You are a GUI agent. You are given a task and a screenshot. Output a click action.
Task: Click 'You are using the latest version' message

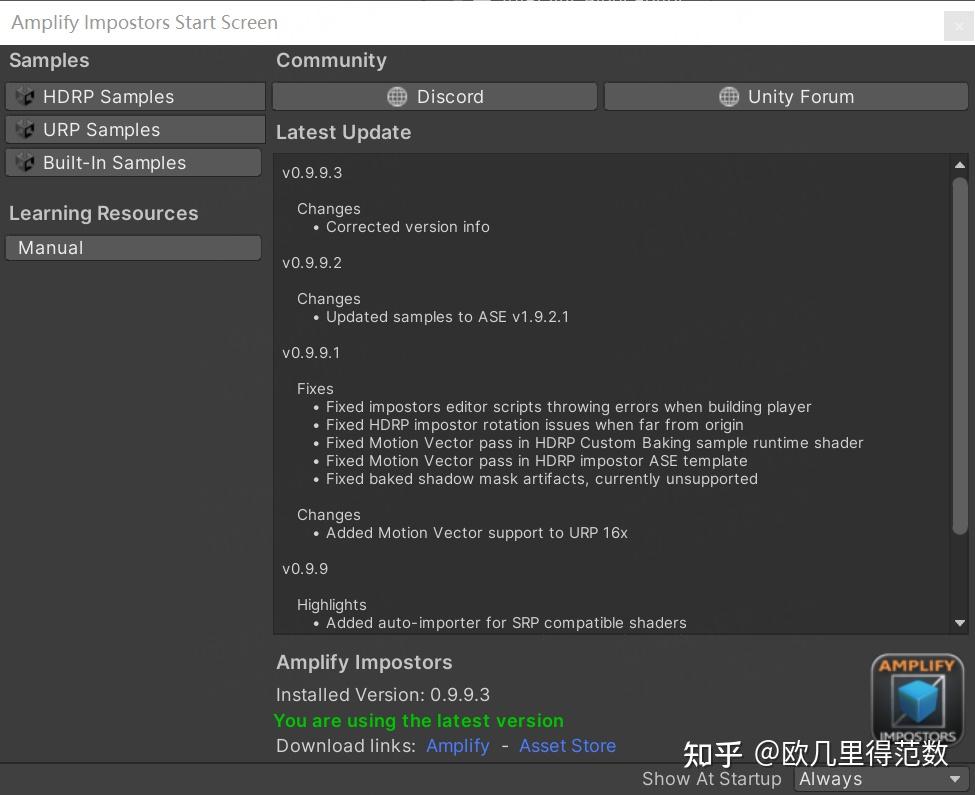click(419, 721)
